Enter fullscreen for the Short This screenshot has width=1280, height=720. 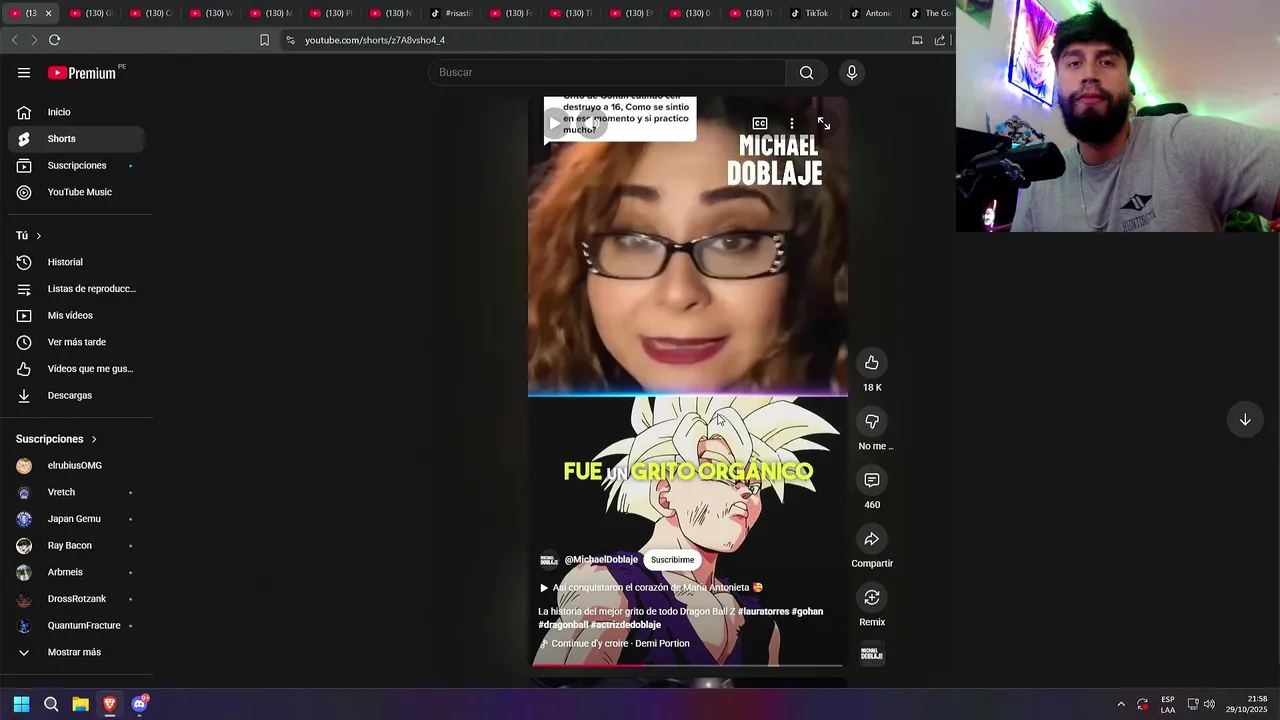coord(824,124)
